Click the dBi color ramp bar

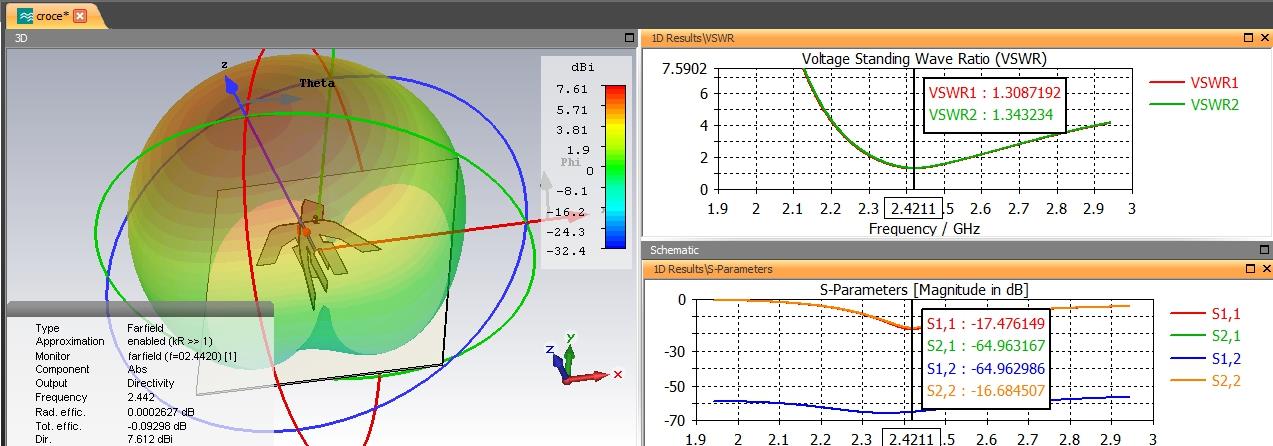(x=614, y=166)
